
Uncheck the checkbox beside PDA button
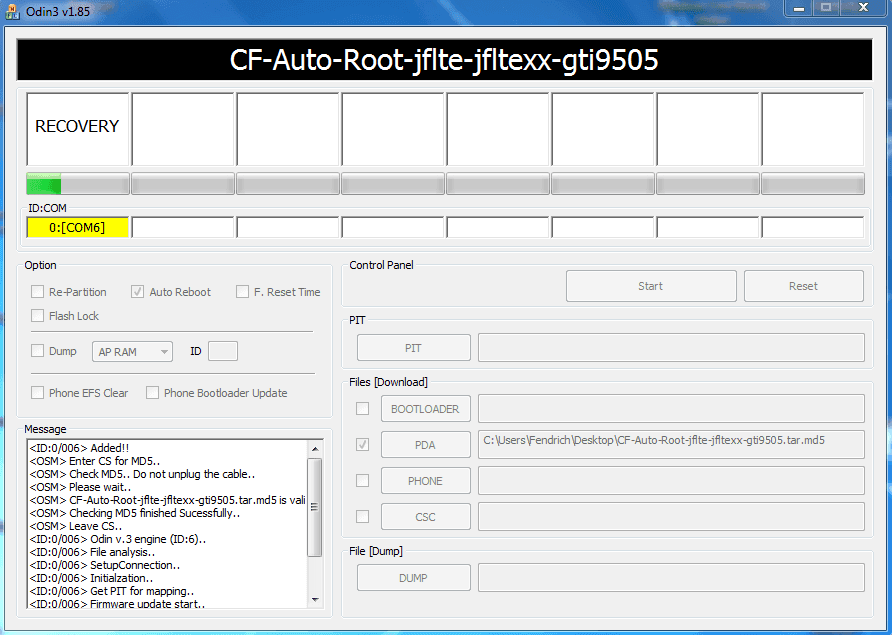pos(362,444)
